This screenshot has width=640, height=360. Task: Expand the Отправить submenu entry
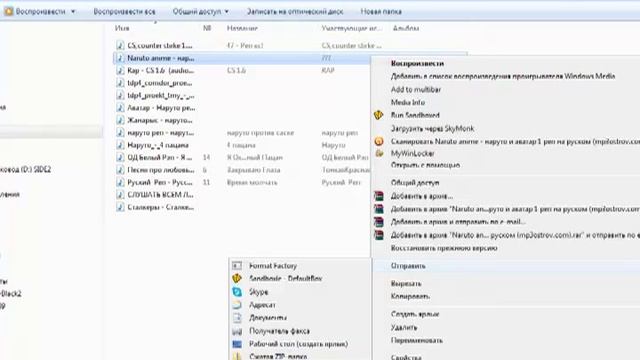(408, 266)
